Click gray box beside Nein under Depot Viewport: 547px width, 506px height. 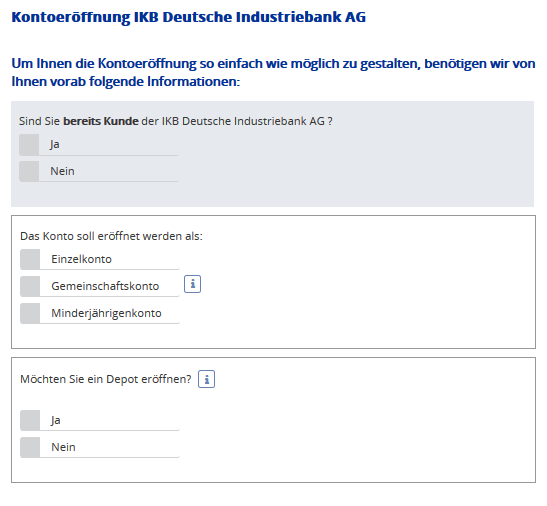coord(30,447)
